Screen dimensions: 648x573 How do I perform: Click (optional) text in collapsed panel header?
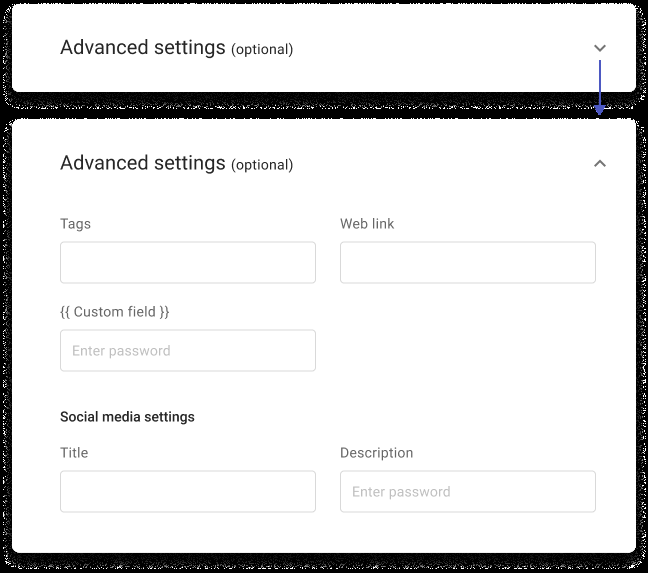[262, 50]
